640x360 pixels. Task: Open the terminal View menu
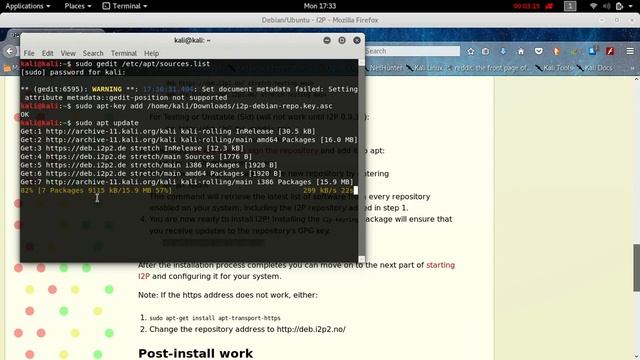[68, 53]
